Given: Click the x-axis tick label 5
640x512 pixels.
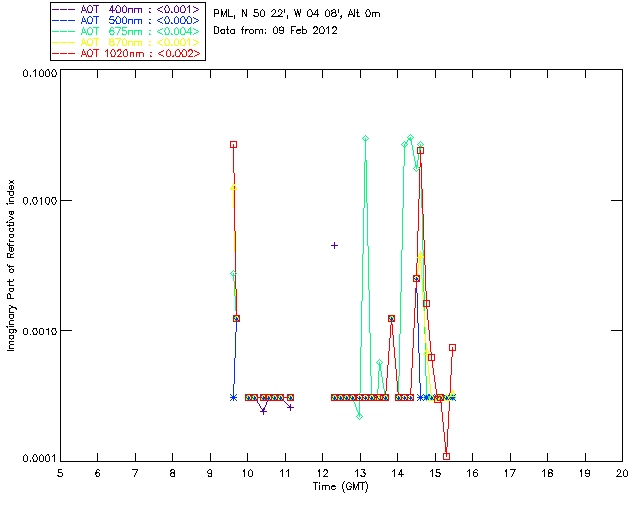Looking at the screenshot, I should 60,473.
